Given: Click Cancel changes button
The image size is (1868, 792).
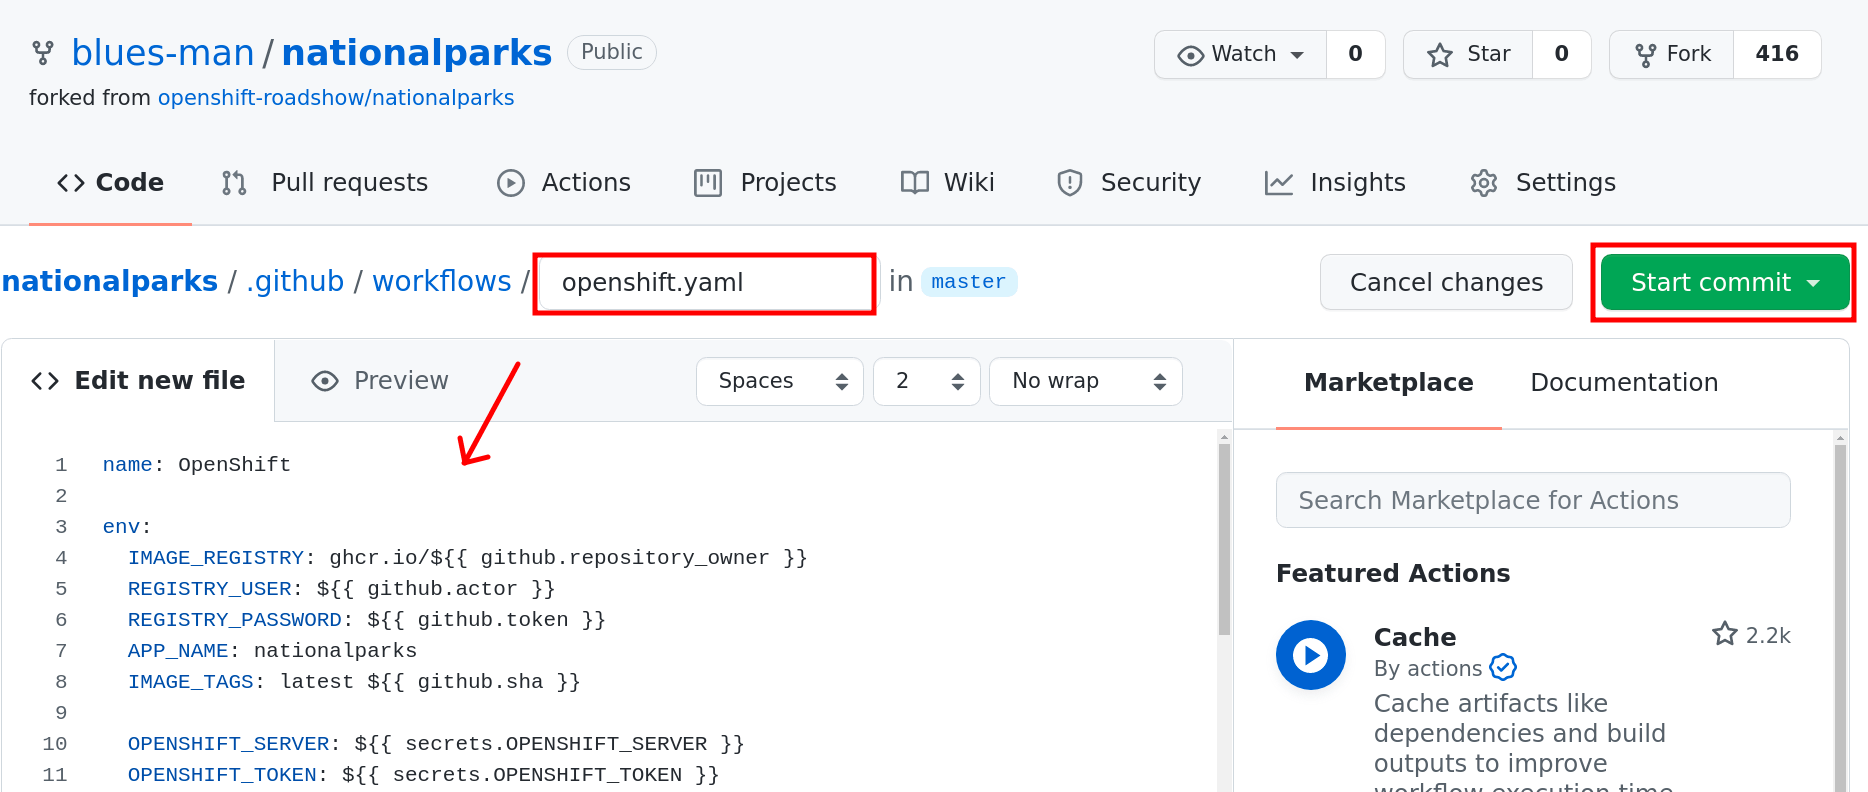Looking at the screenshot, I should click(x=1446, y=282).
